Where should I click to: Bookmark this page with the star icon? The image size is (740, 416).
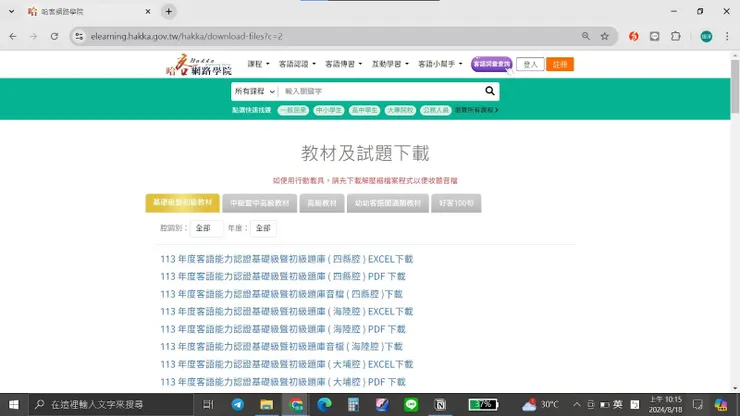pos(605,36)
